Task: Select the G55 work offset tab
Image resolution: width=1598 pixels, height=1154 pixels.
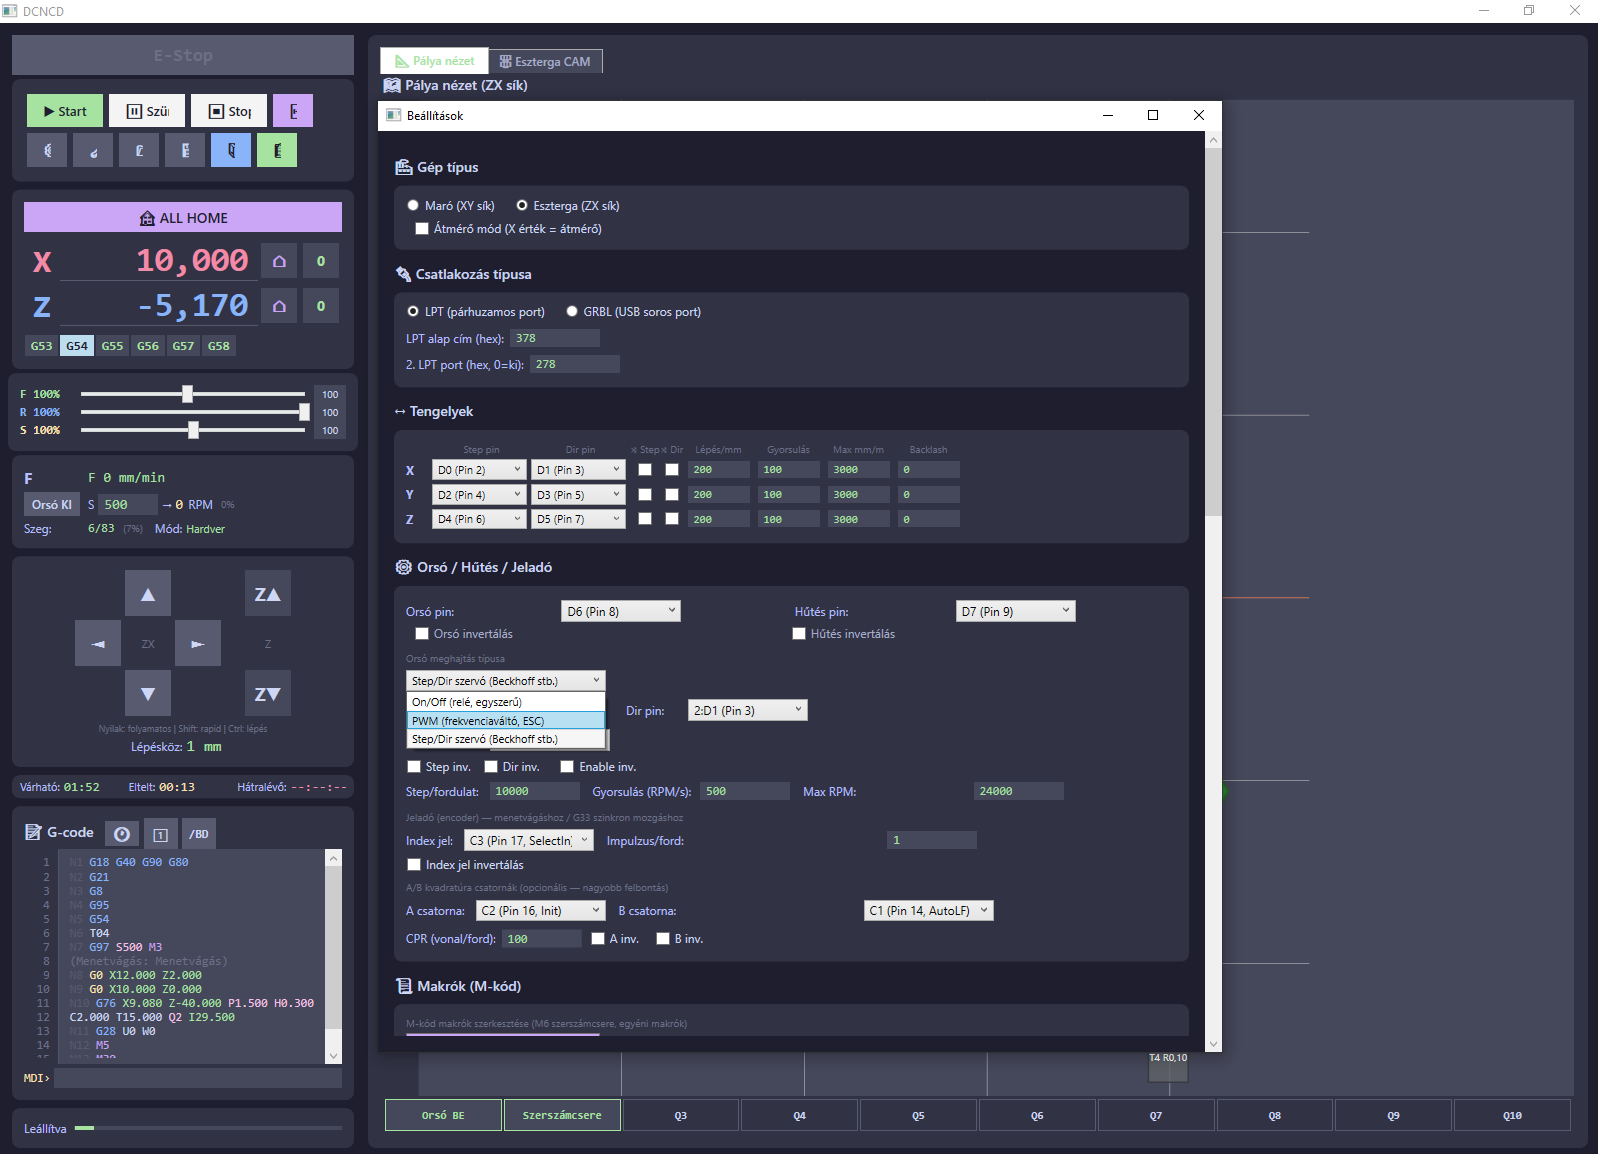Action: pyautogui.click(x=113, y=346)
